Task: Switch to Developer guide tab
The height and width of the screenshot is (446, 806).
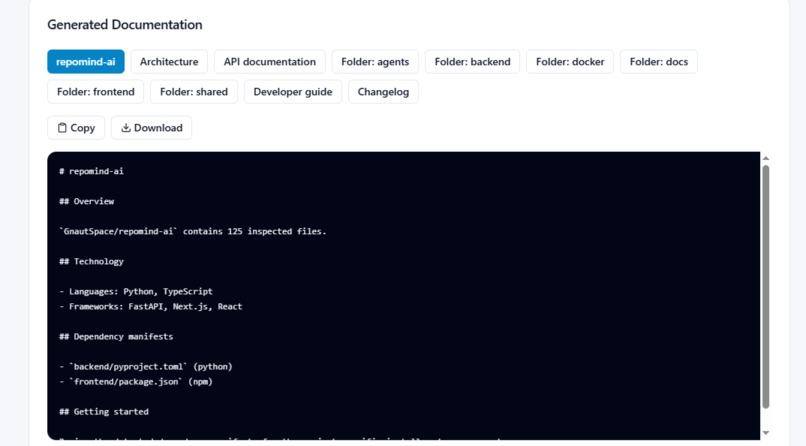Action: pos(292,91)
